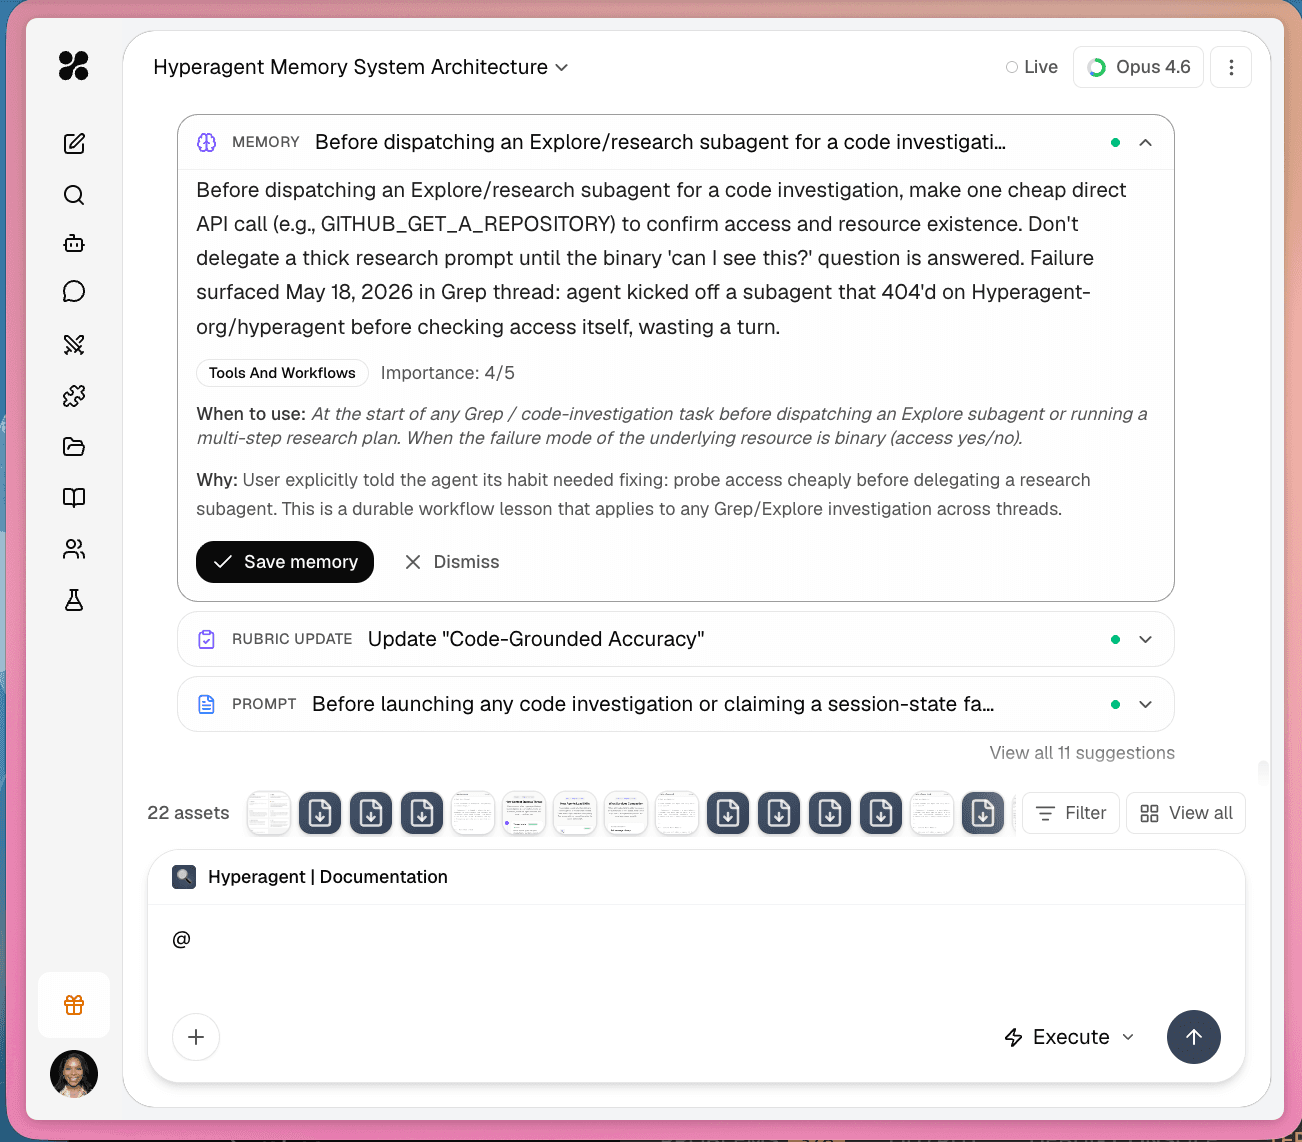Click the Hyperagent | Documentation context label
Screen dimensions: 1302x1142
(x=328, y=877)
